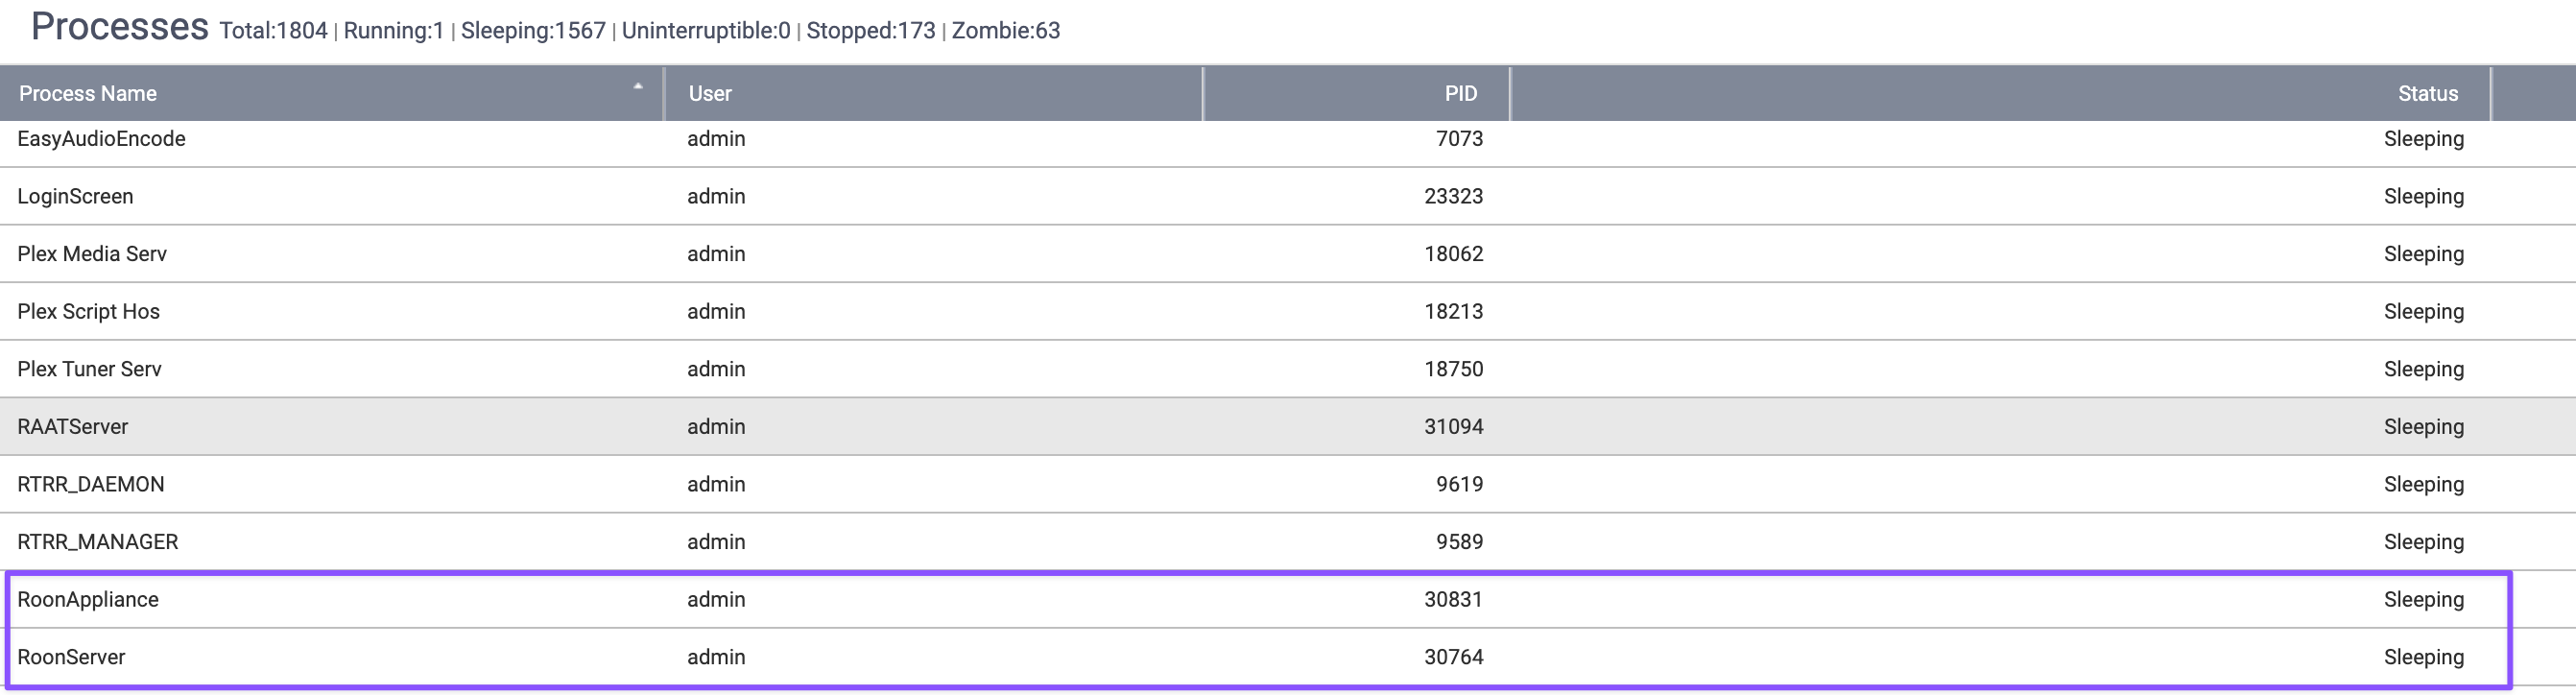Select the EasyAudioEncode process row

coord(1288,140)
